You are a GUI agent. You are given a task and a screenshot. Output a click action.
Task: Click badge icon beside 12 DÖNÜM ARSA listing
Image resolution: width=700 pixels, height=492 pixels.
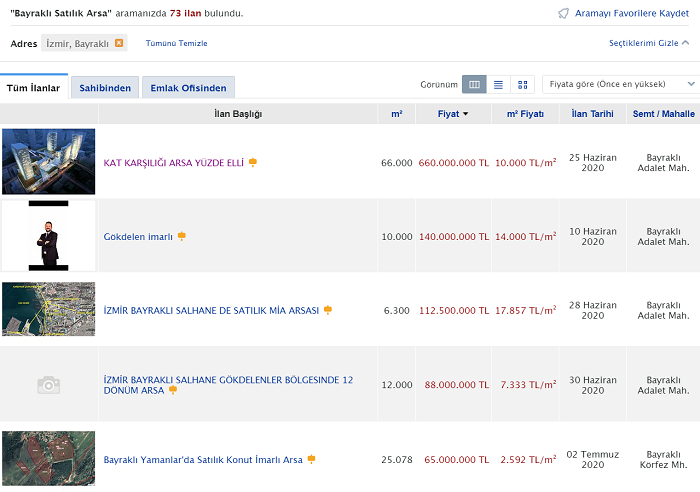tap(173, 390)
